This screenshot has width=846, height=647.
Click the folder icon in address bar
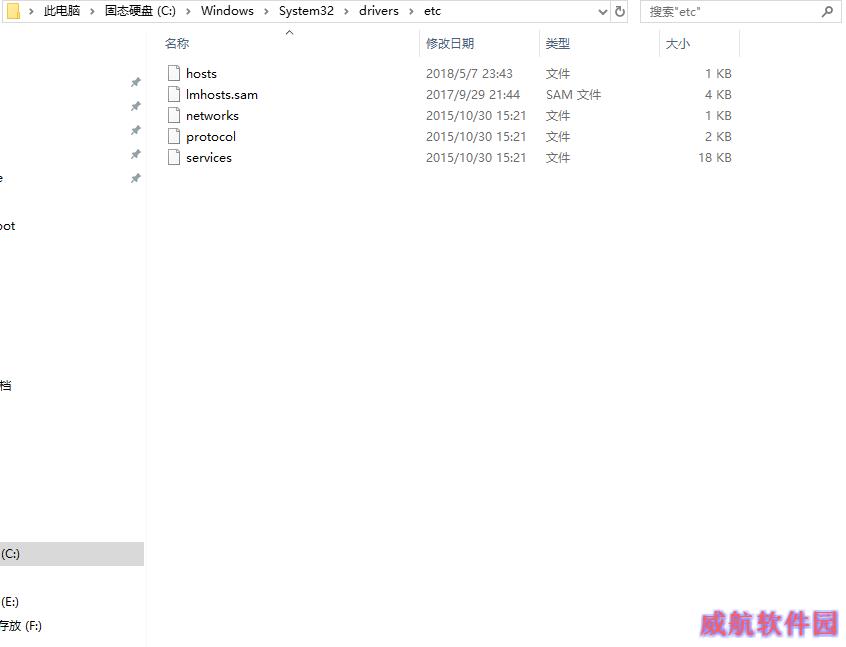(x=12, y=11)
